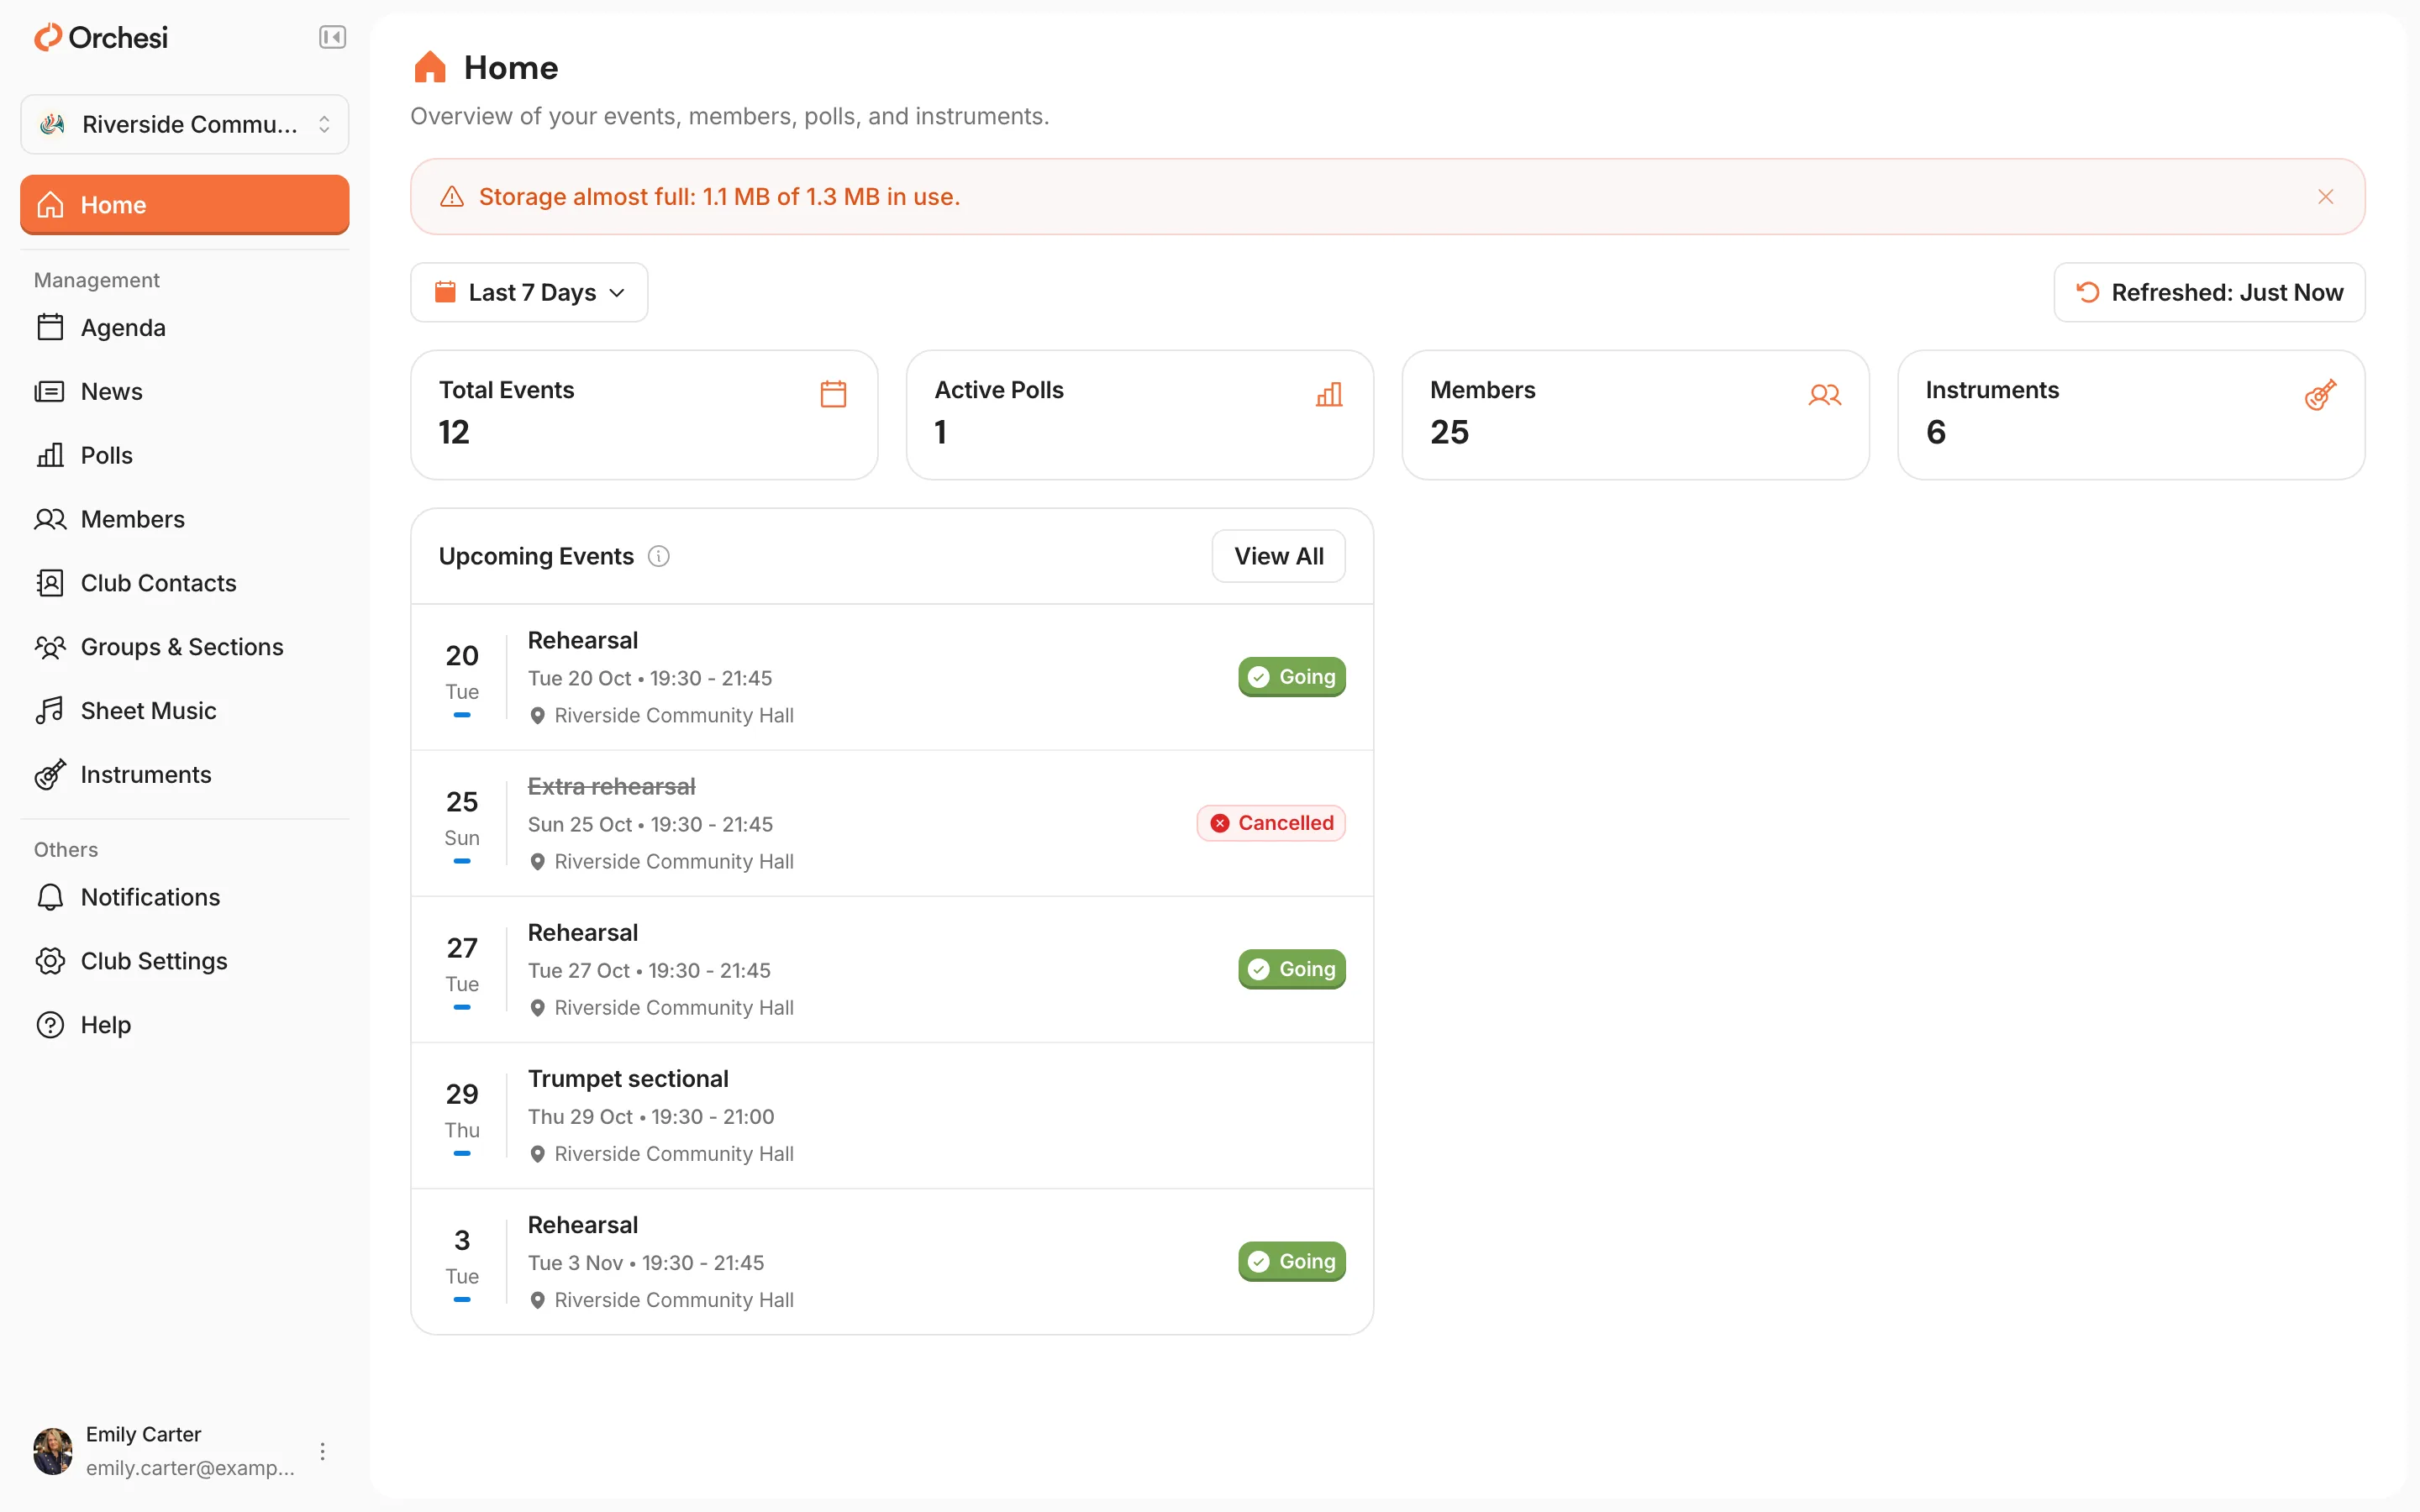Viewport: 2420px width, 1512px height.
Task: Open the Total Events card
Action: coord(644,415)
